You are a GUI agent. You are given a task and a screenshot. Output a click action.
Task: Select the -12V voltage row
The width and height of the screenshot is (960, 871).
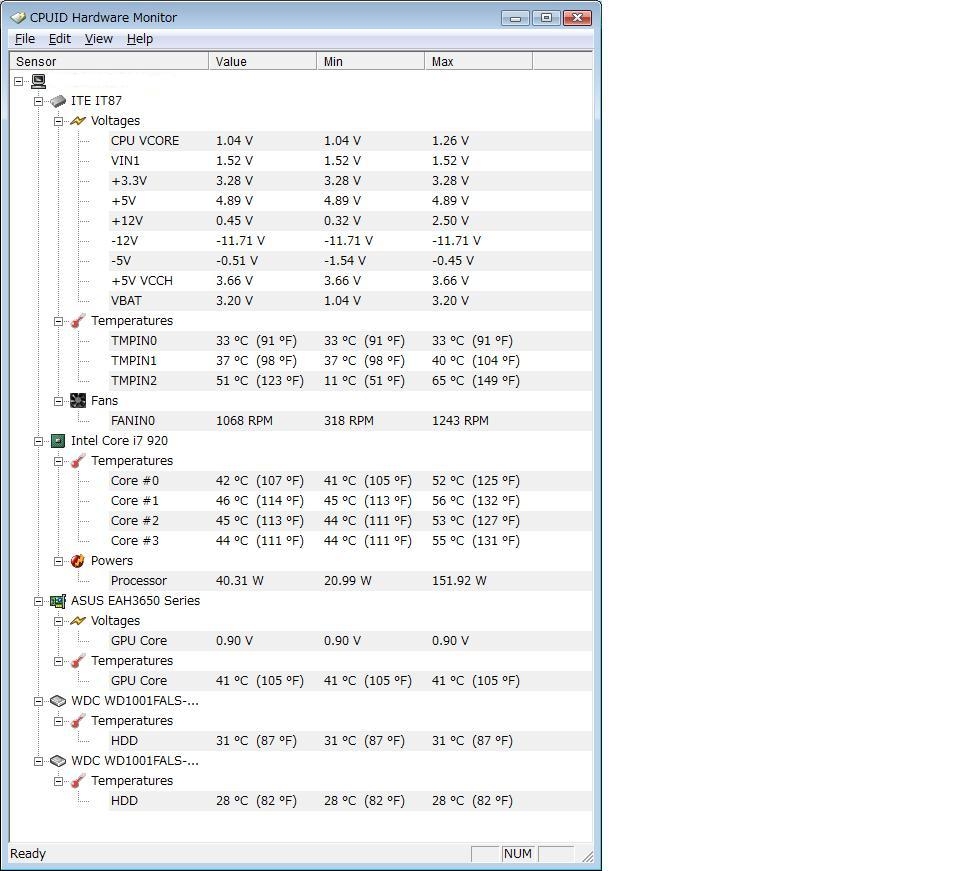[x=350, y=241]
